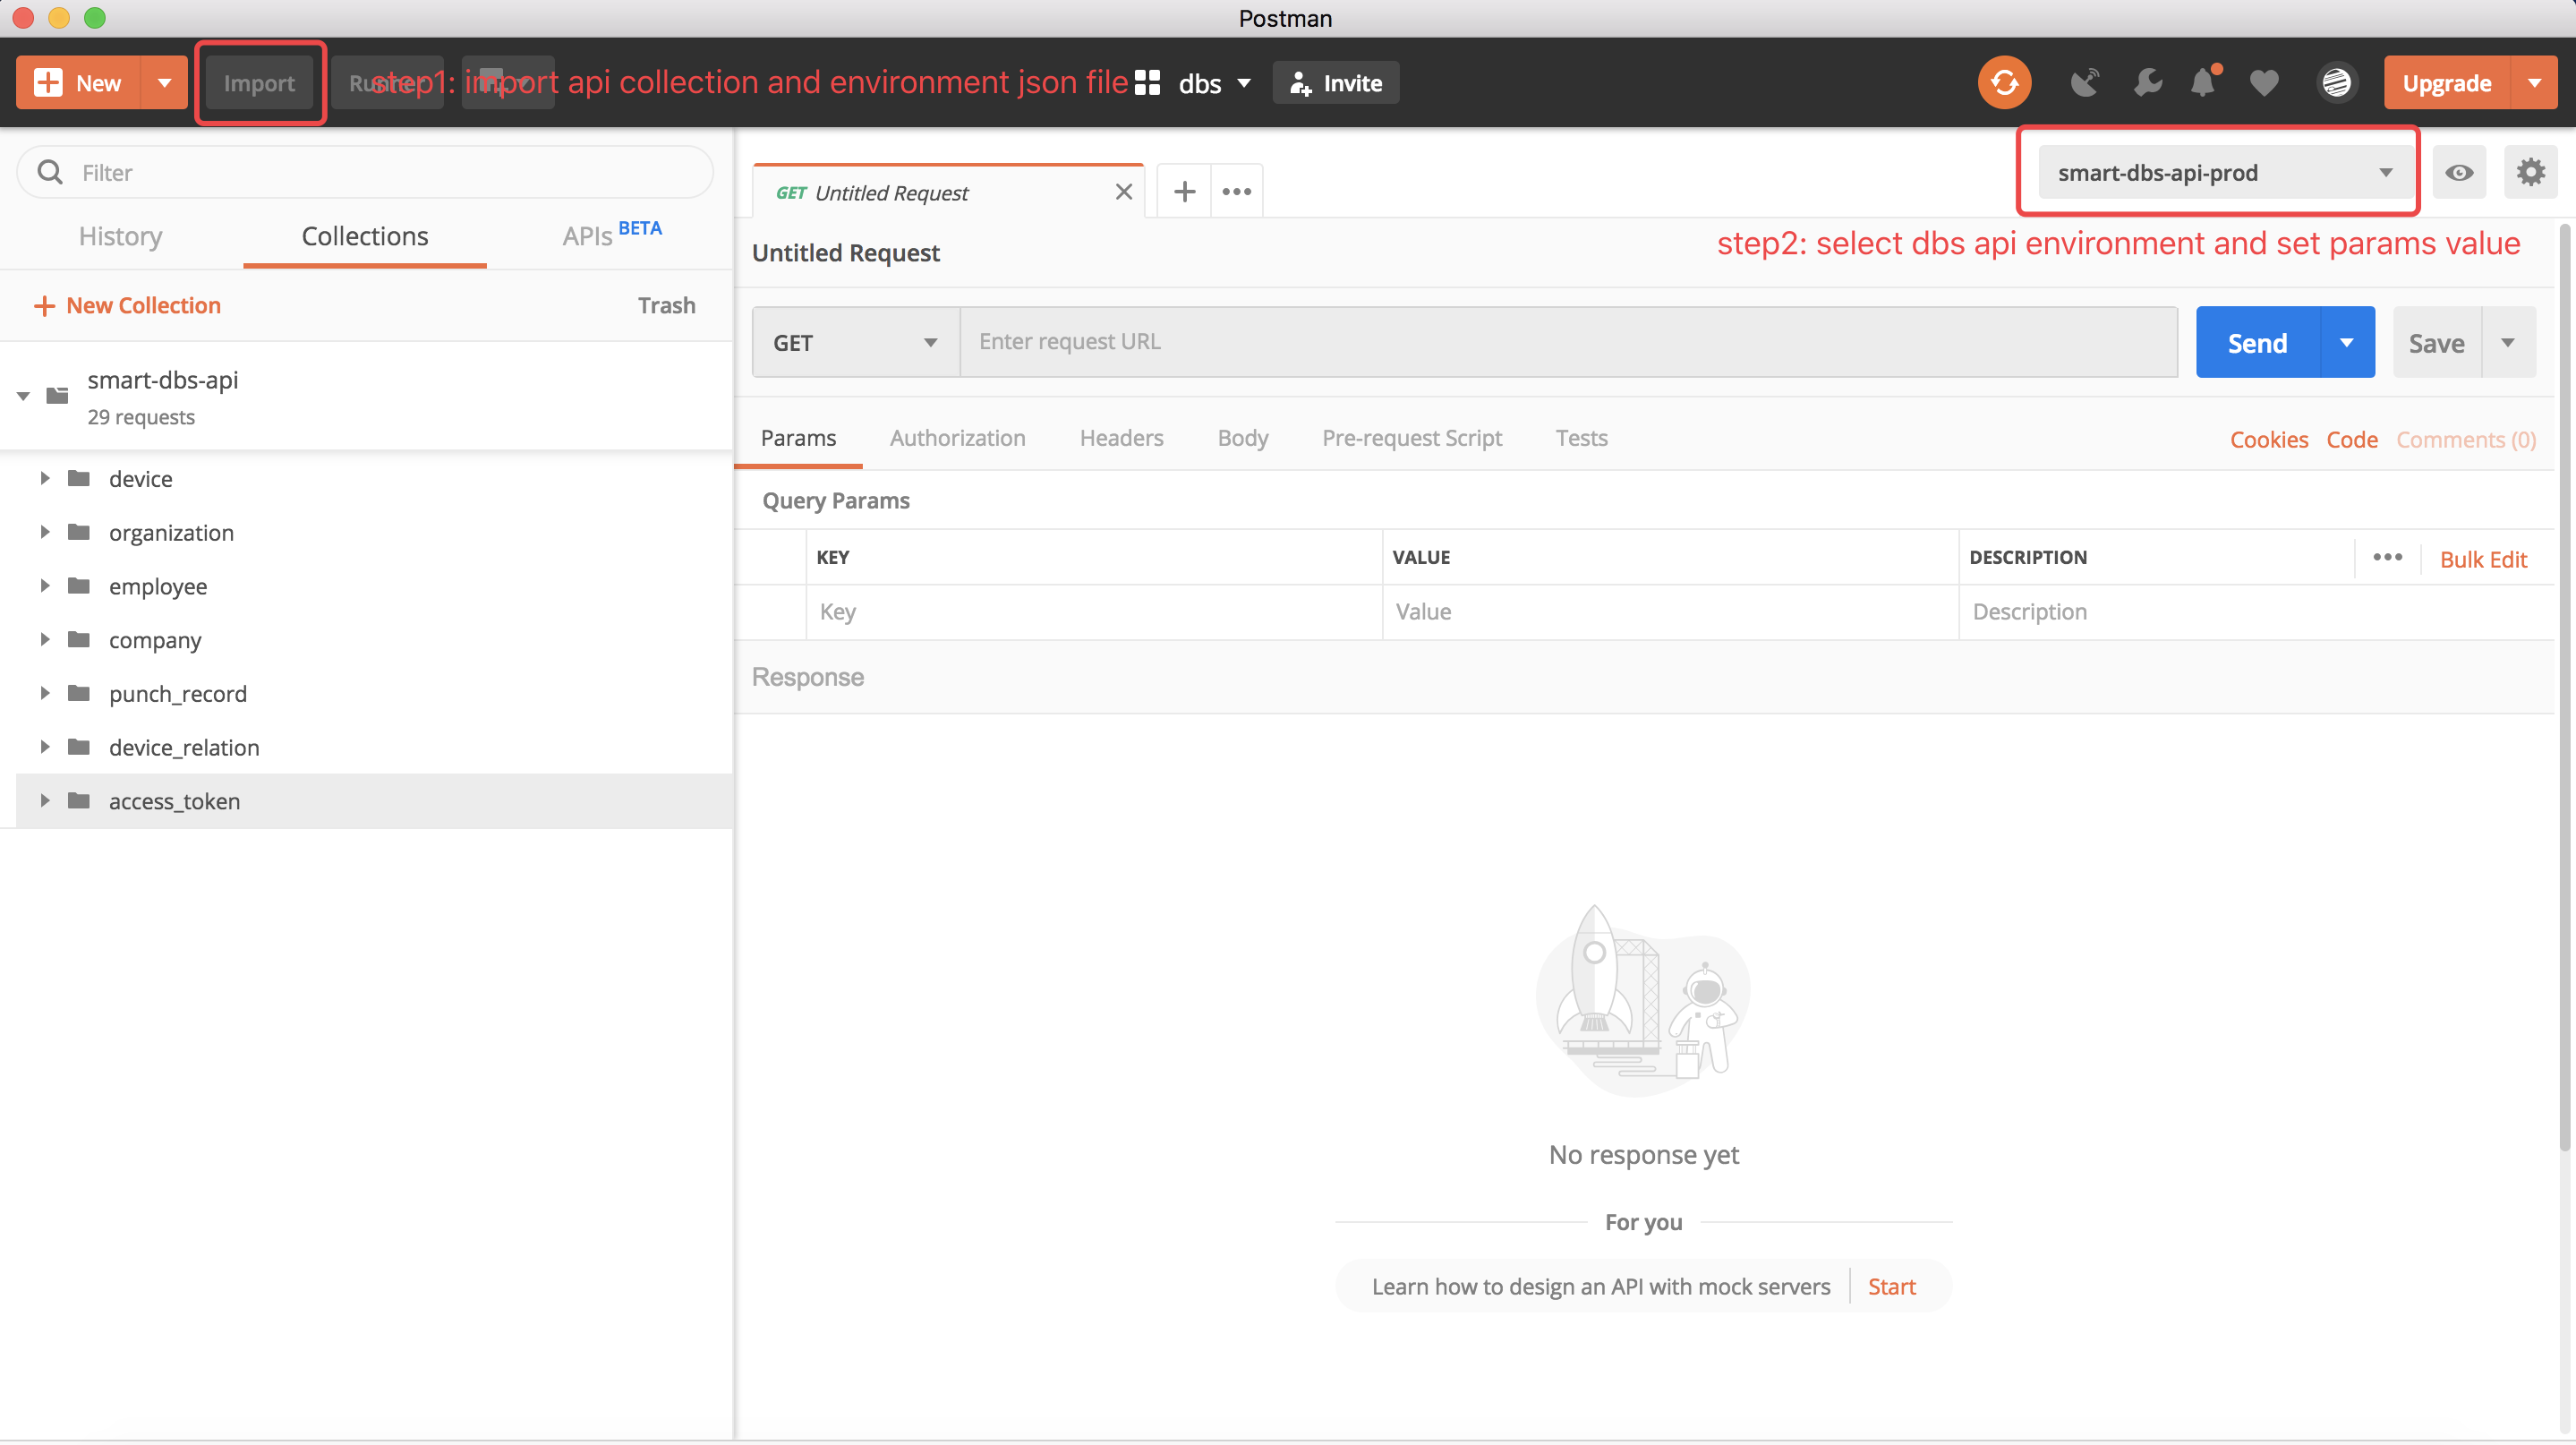Open the Trash link
This screenshot has height=1445, width=2576.
(666, 305)
